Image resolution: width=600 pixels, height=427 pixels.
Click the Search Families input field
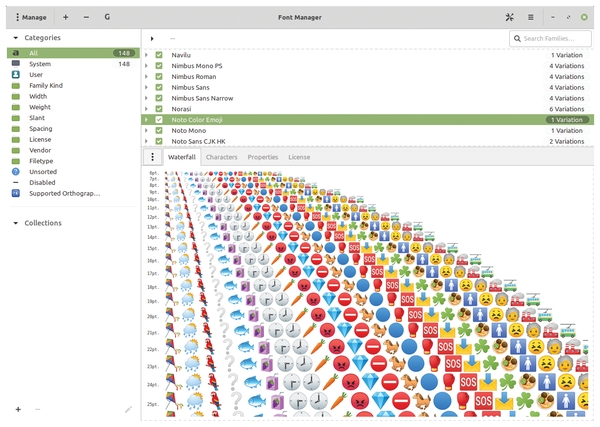[550, 39]
